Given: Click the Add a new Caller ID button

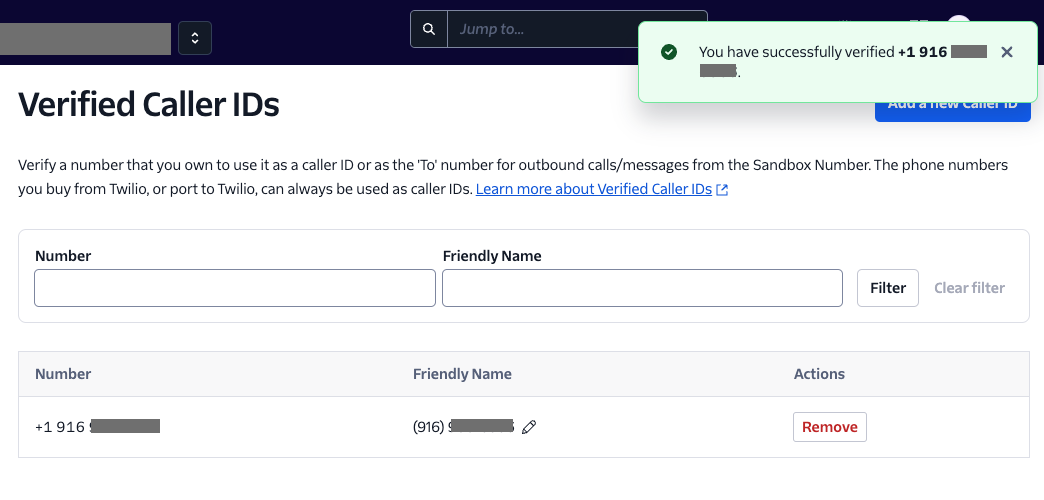Looking at the screenshot, I should (x=952, y=112).
